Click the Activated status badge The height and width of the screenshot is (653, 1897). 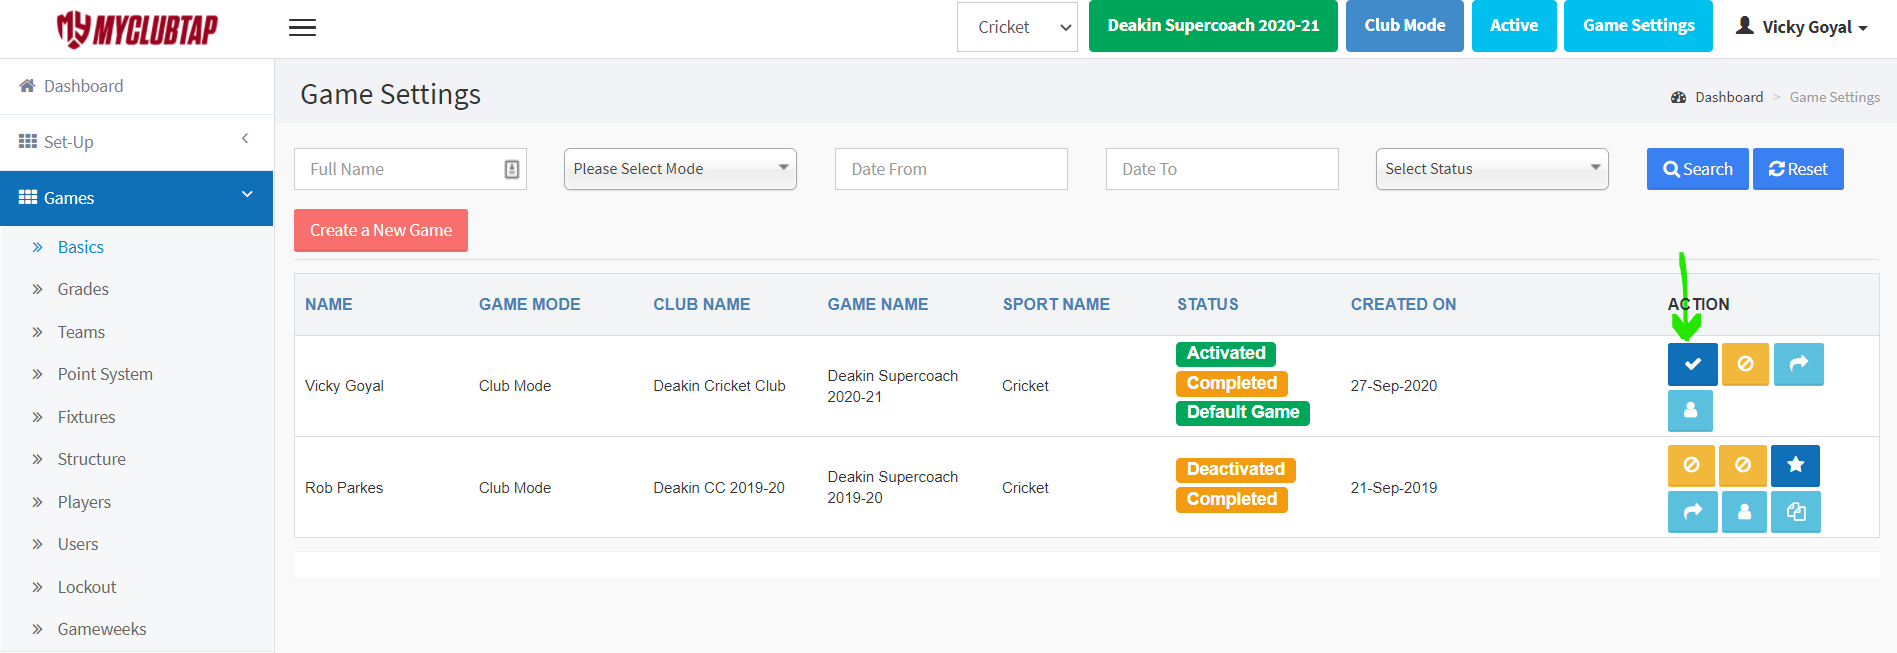[x=1226, y=353]
